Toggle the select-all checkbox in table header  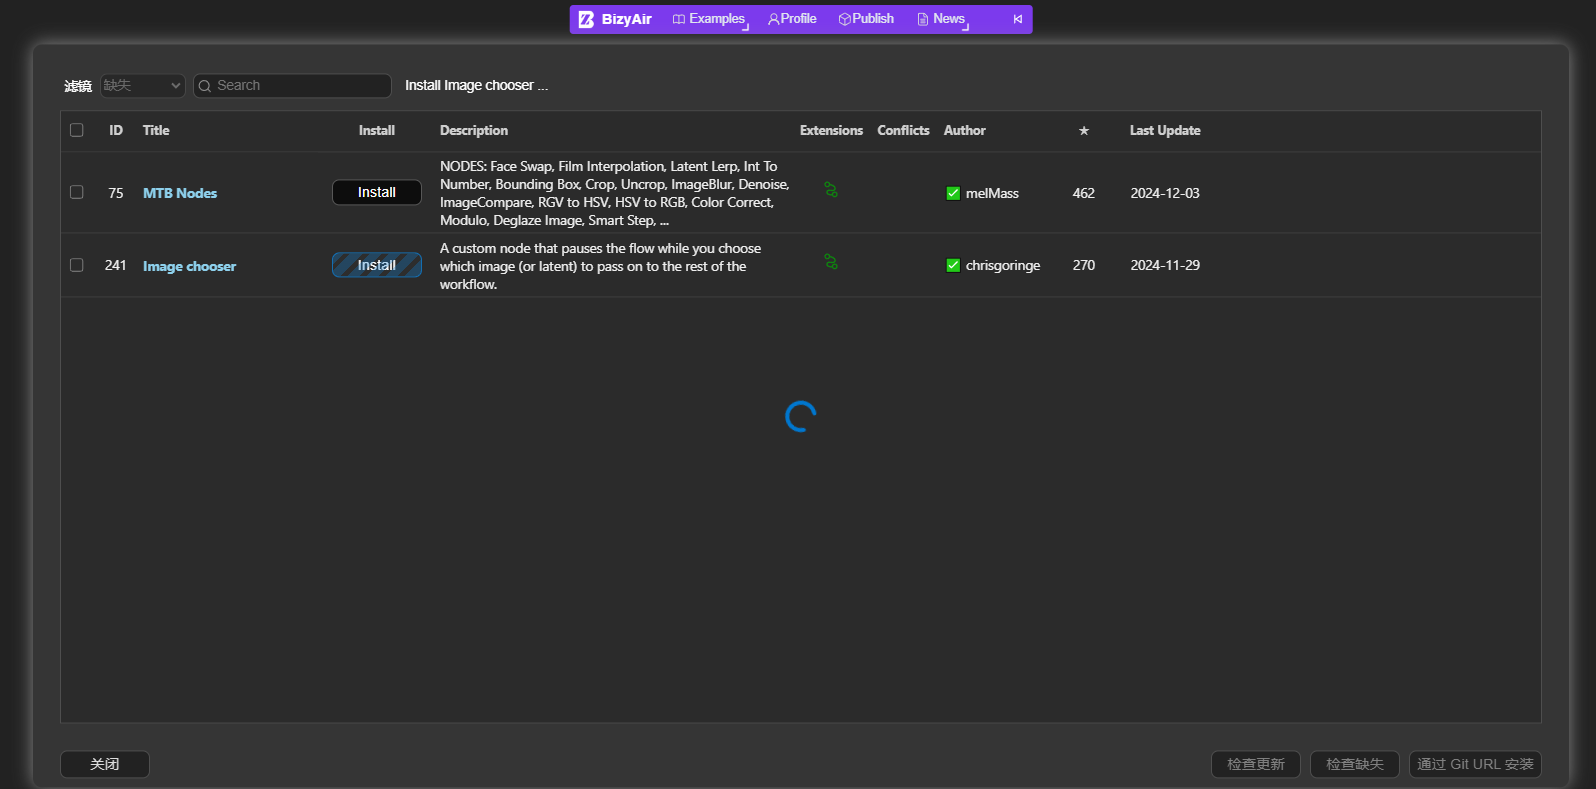pos(77,130)
